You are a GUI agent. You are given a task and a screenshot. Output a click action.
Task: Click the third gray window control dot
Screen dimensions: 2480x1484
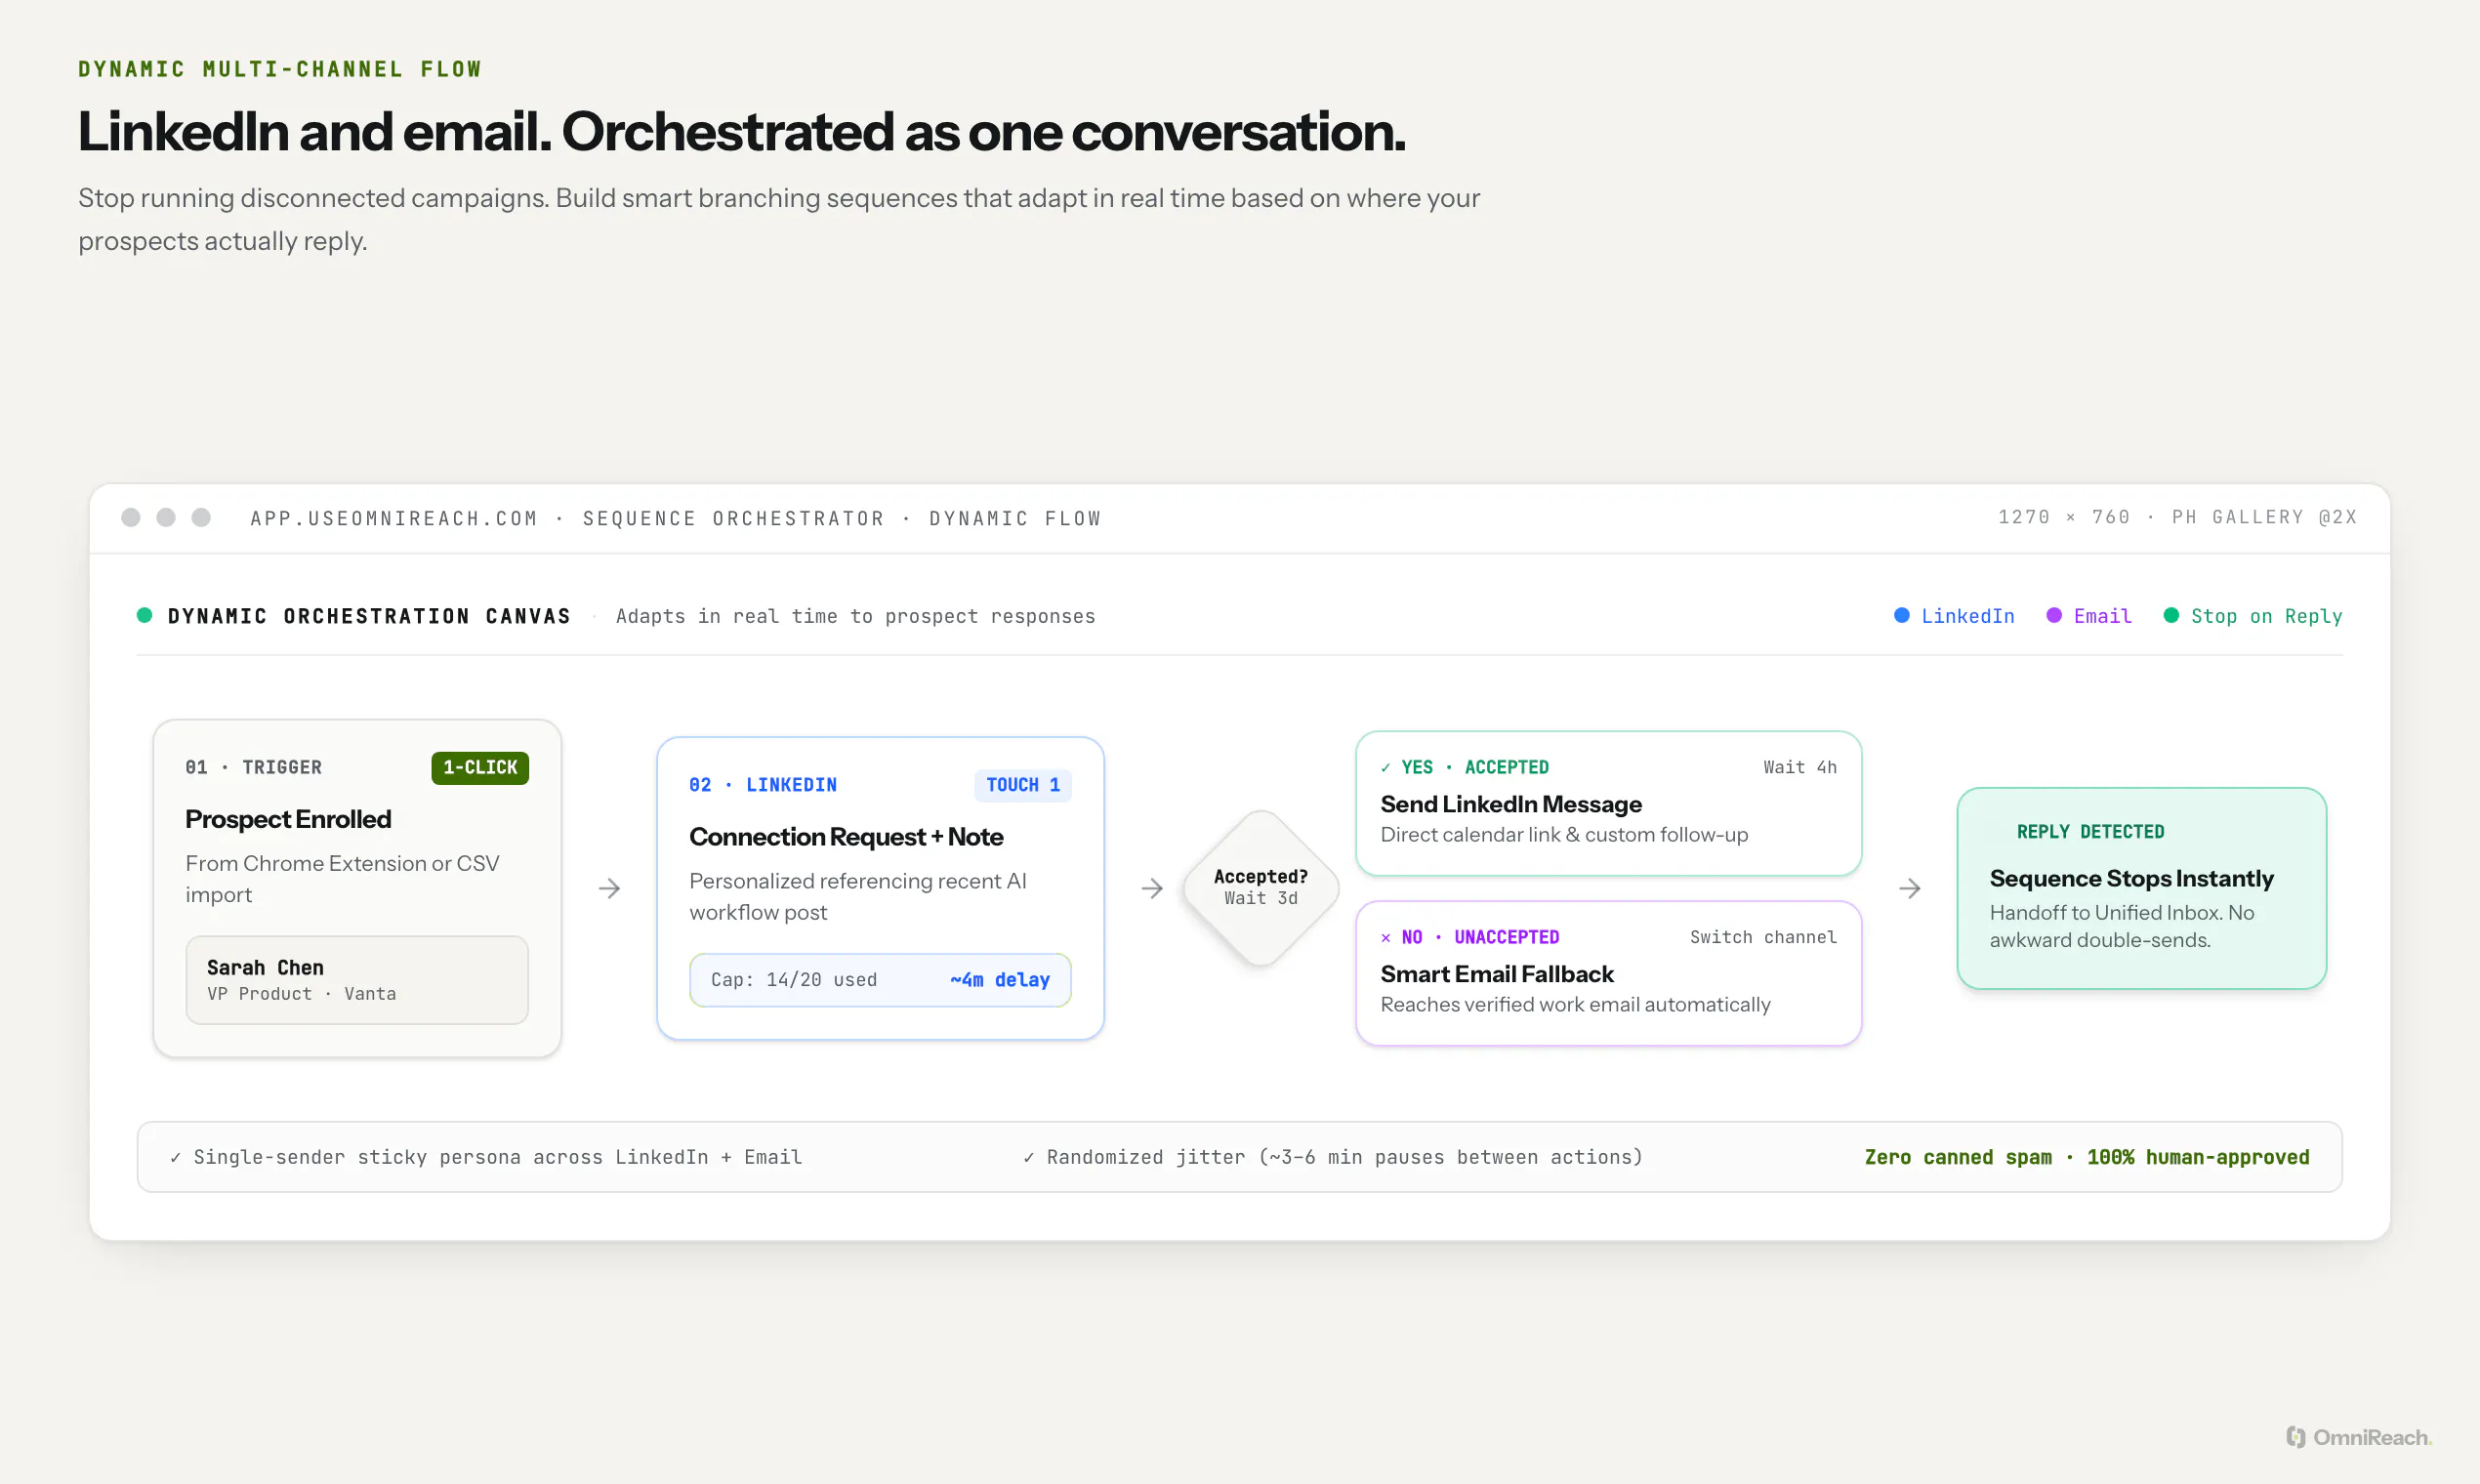[x=201, y=517]
